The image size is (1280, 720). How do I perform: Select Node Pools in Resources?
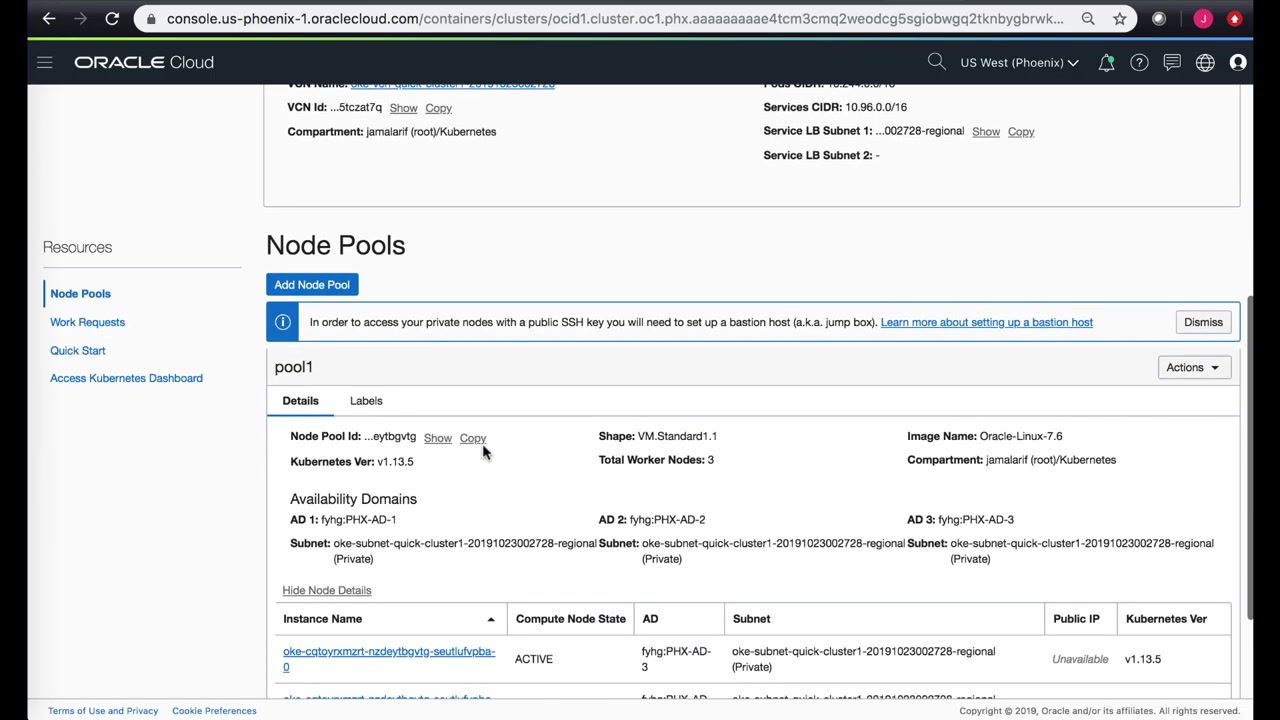point(80,293)
